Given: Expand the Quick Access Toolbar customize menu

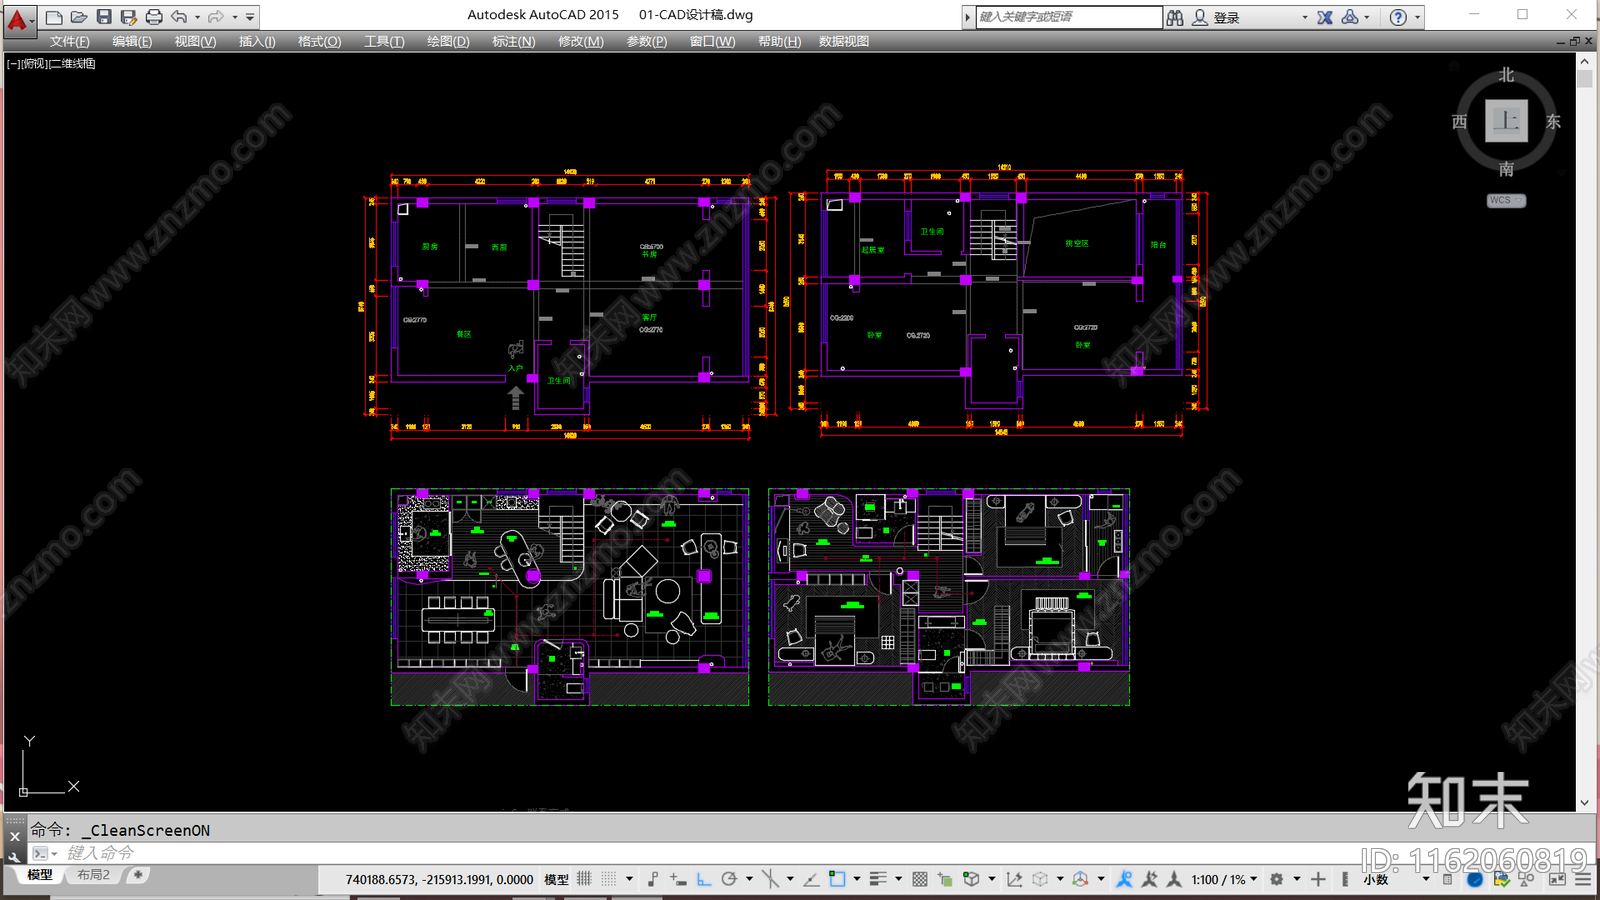Looking at the screenshot, I should (250, 17).
